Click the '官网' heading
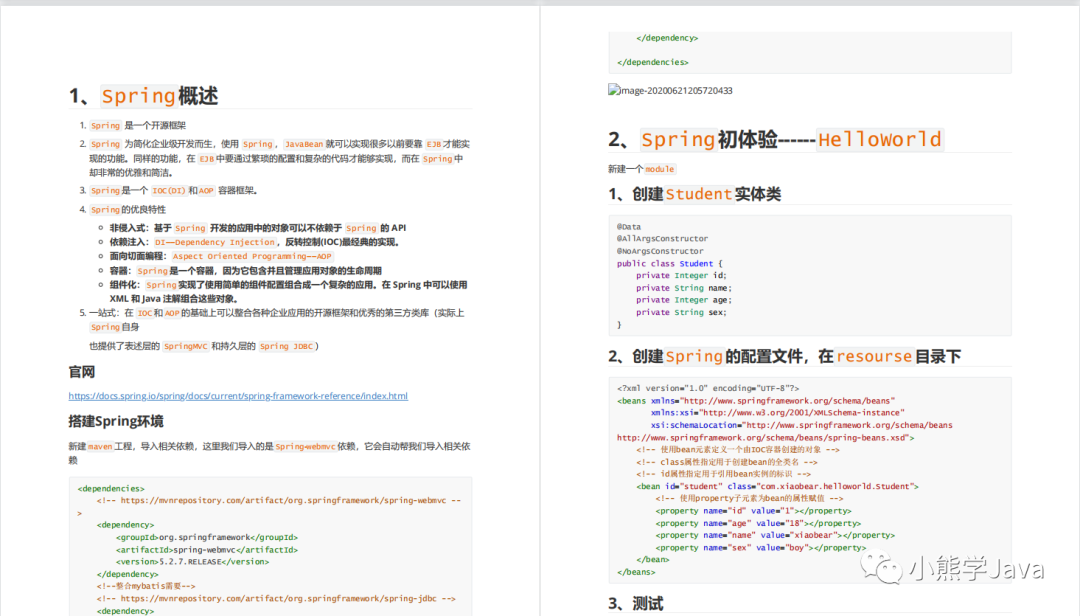 click(82, 372)
